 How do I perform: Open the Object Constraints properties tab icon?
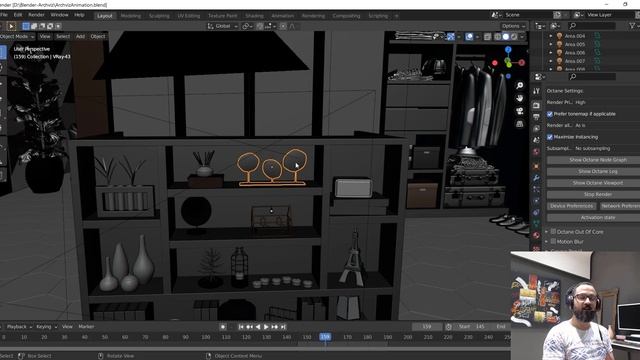tap(536, 212)
